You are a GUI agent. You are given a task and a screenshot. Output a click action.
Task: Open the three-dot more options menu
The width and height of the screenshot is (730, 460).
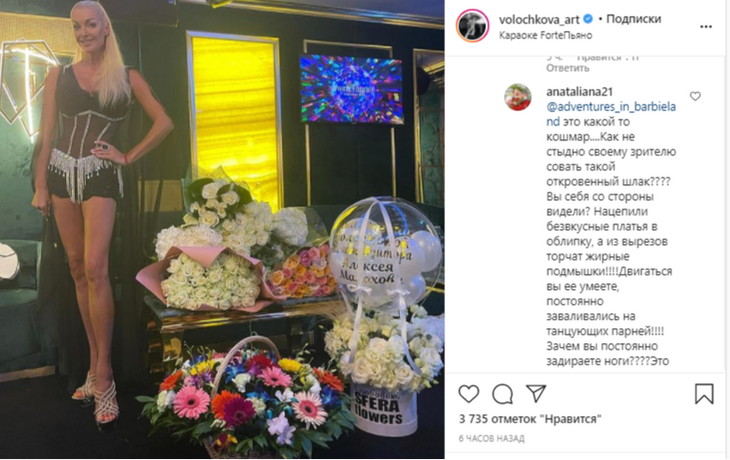click(x=706, y=27)
